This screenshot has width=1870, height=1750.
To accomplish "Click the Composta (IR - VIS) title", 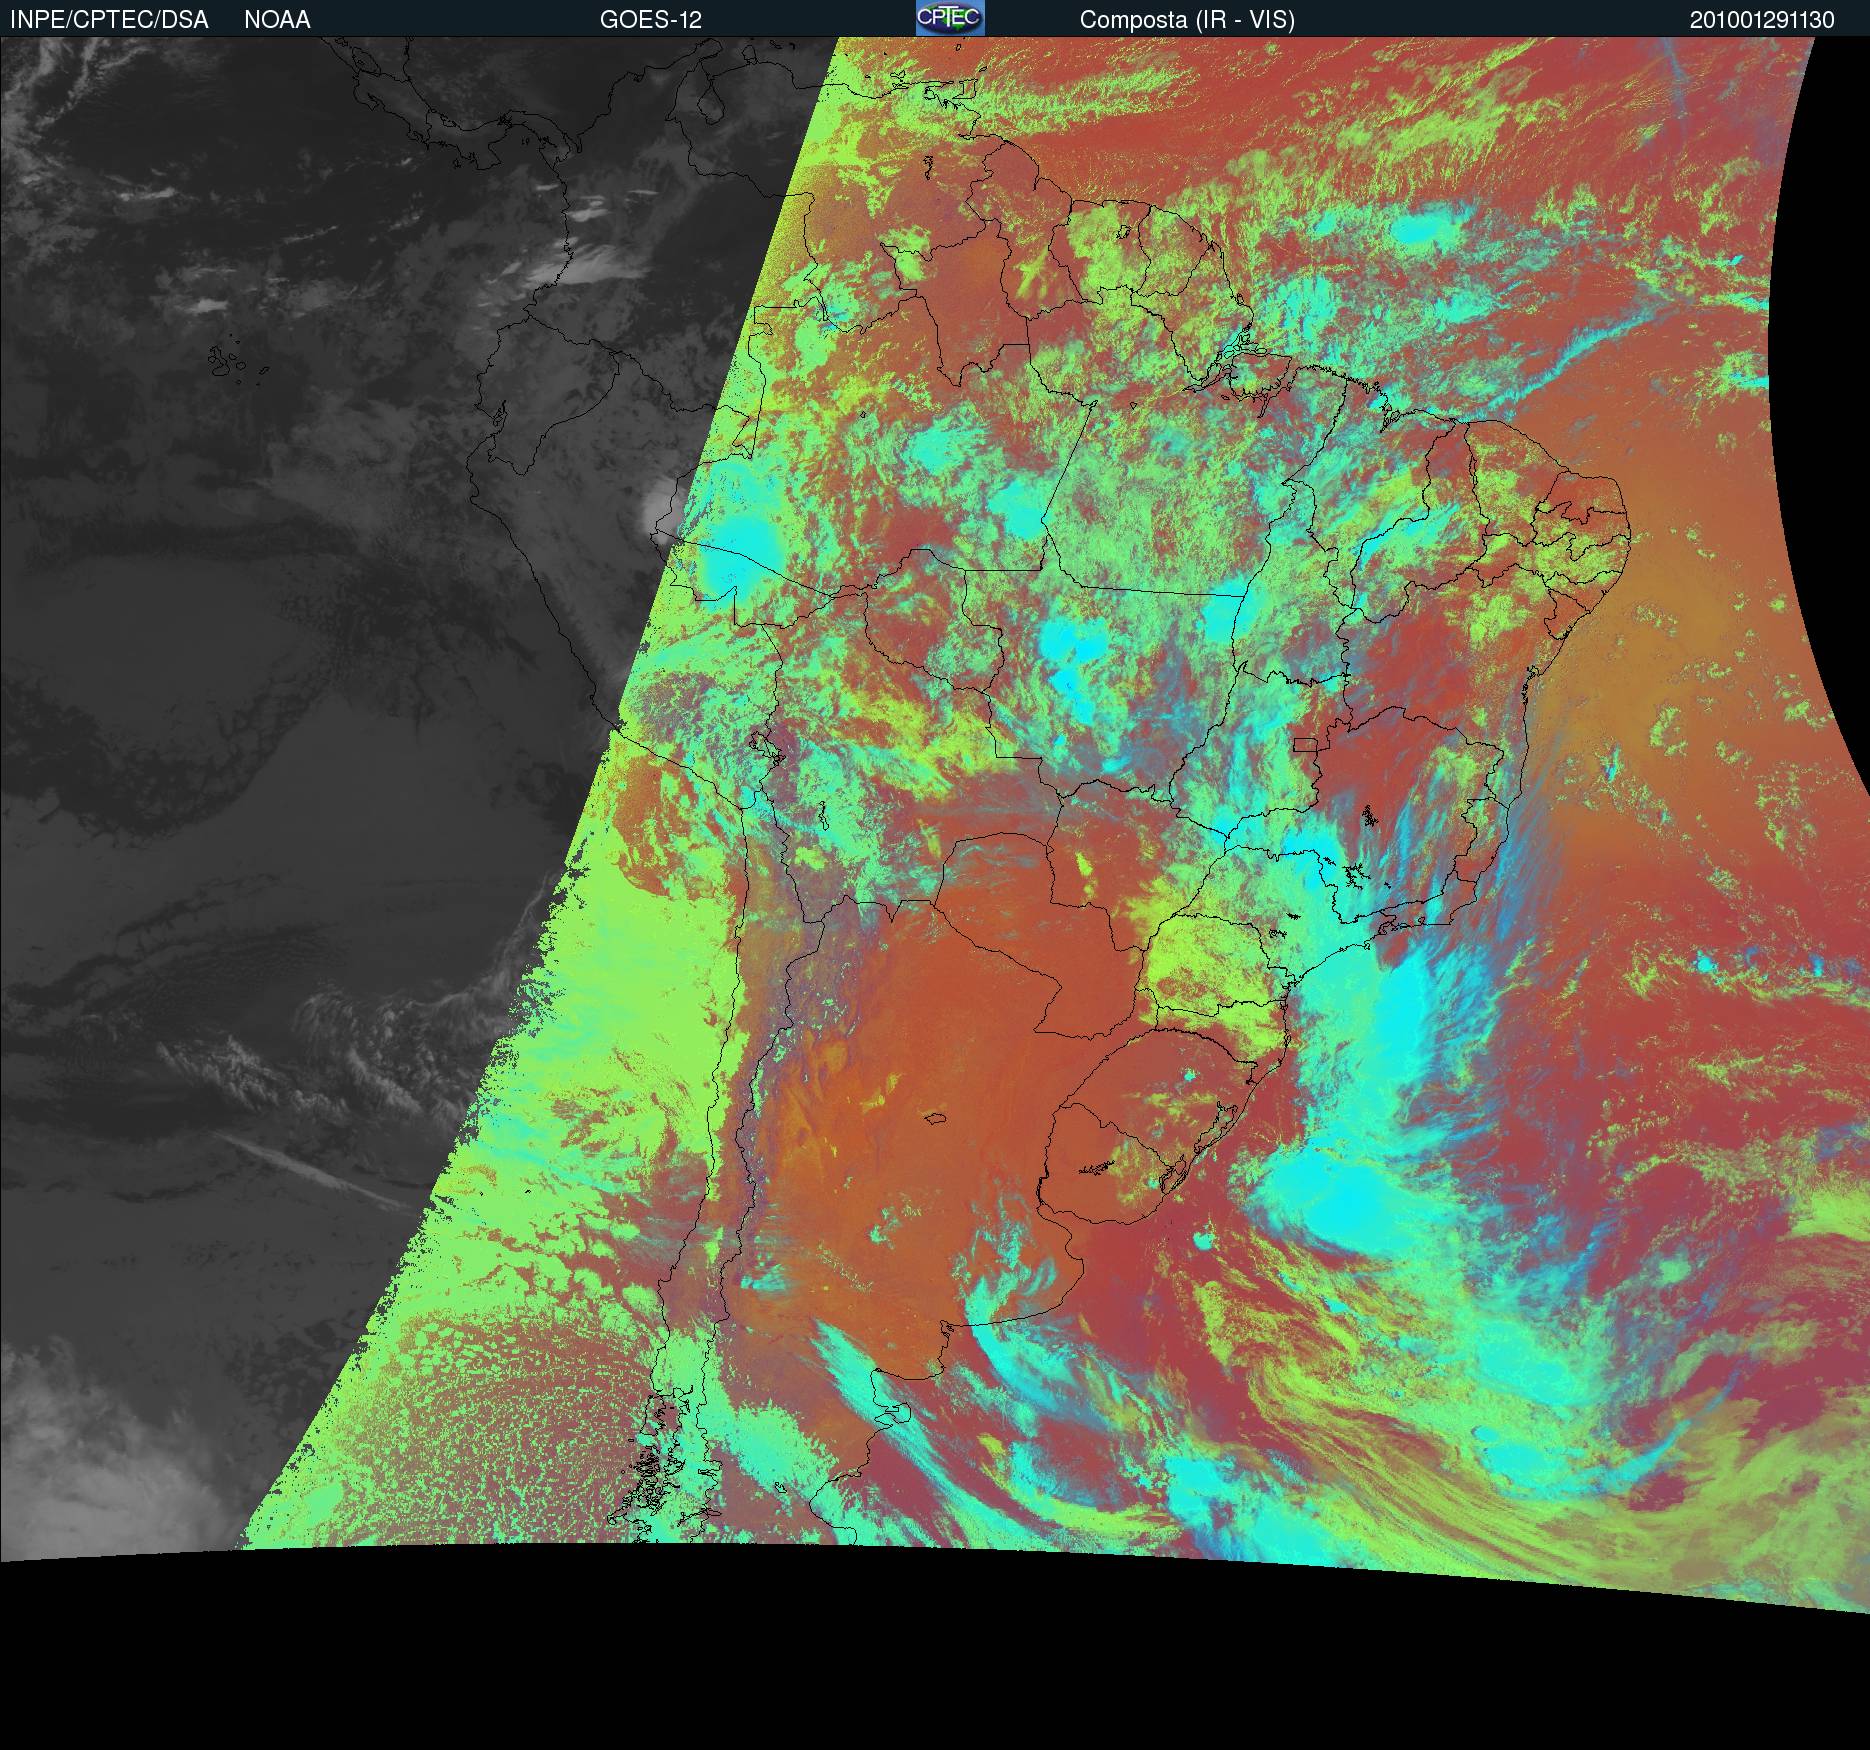I will [x=1187, y=20].
